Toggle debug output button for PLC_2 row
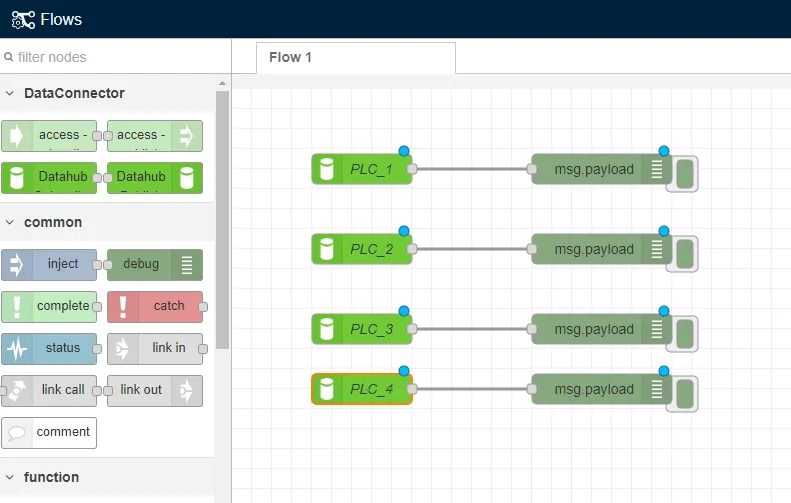Viewport: 791px width, 503px height. click(x=685, y=254)
